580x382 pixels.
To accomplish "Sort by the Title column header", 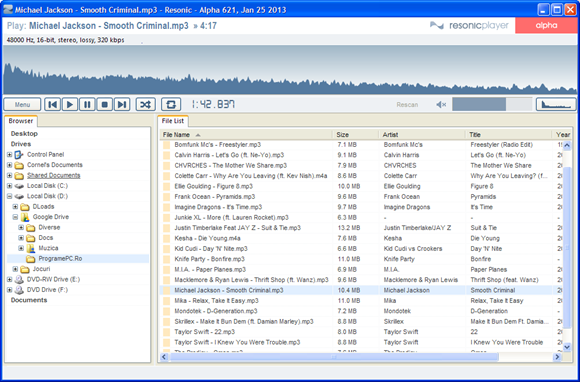I will [508, 135].
